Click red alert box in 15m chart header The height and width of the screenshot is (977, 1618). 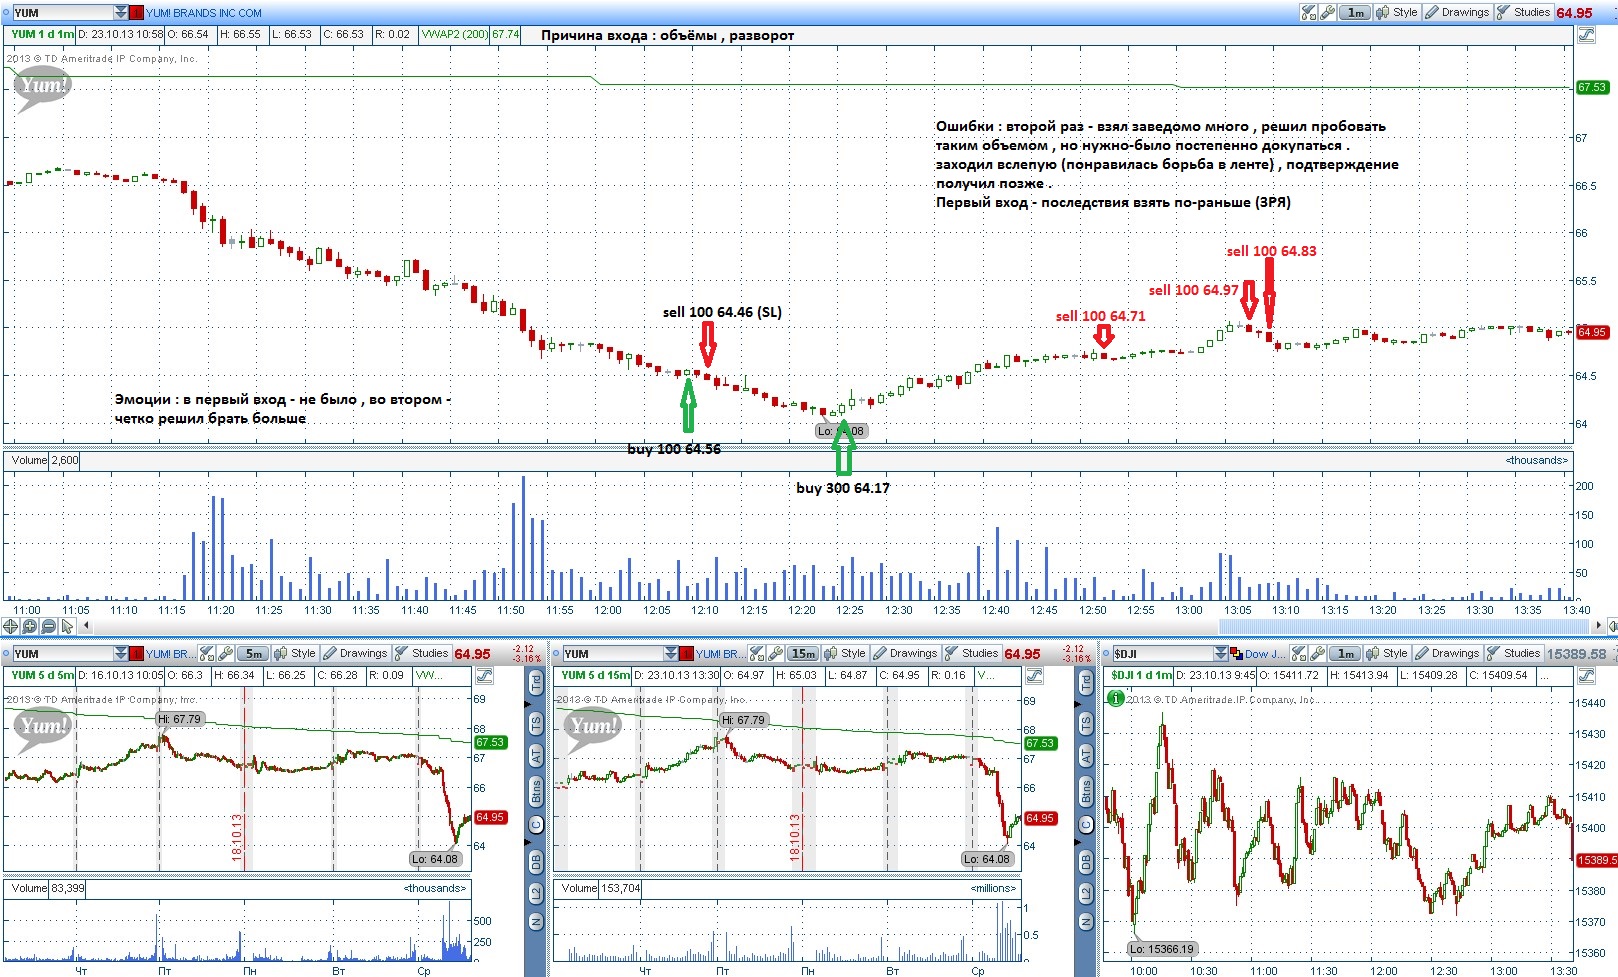tap(686, 654)
